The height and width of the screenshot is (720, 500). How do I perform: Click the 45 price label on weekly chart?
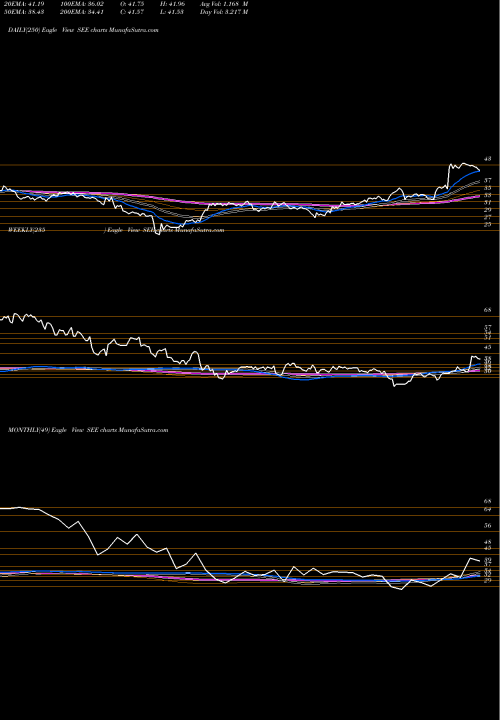click(x=488, y=347)
